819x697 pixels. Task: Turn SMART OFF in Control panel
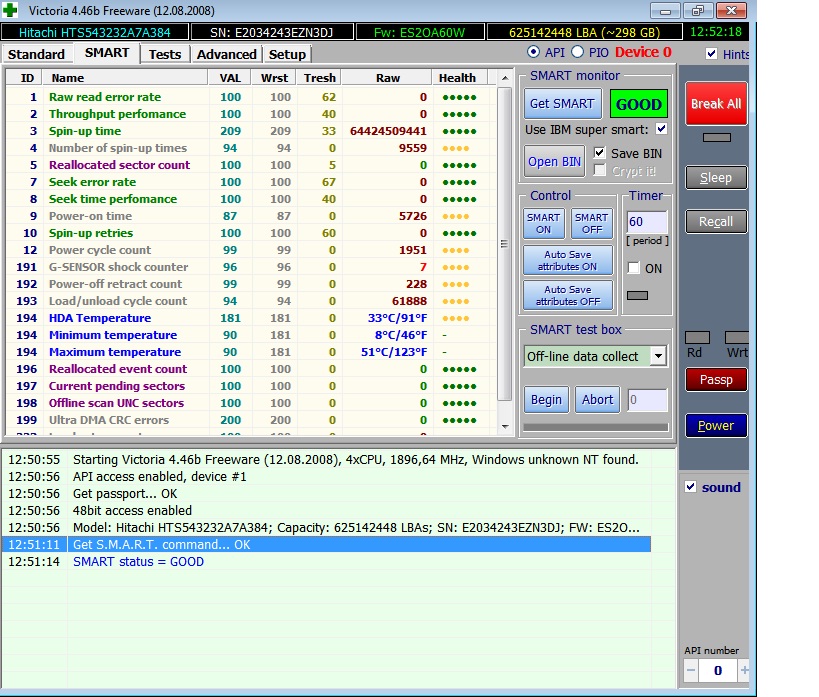tap(591, 223)
